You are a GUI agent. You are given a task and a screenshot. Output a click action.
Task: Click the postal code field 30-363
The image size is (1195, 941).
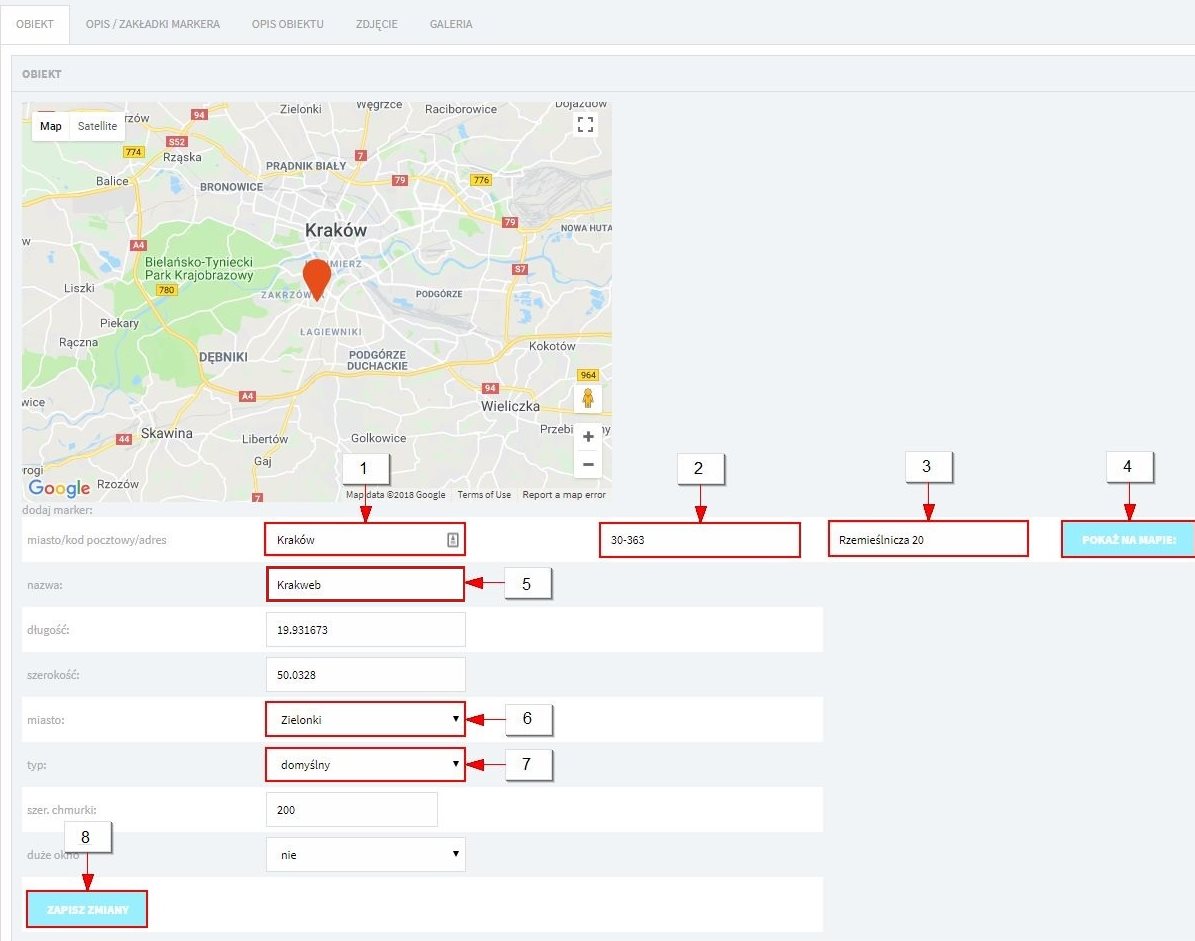click(700, 539)
